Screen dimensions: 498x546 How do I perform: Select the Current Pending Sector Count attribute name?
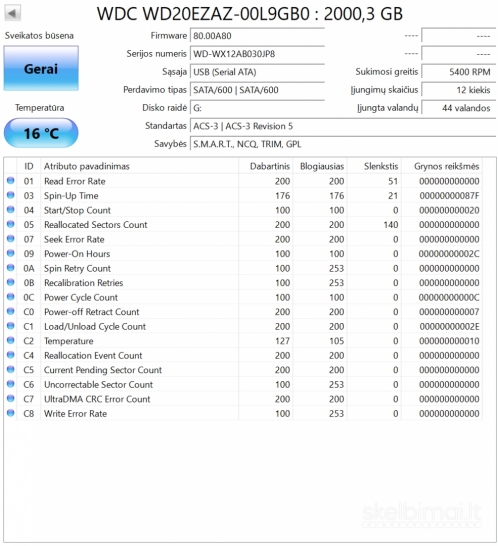tap(103, 370)
